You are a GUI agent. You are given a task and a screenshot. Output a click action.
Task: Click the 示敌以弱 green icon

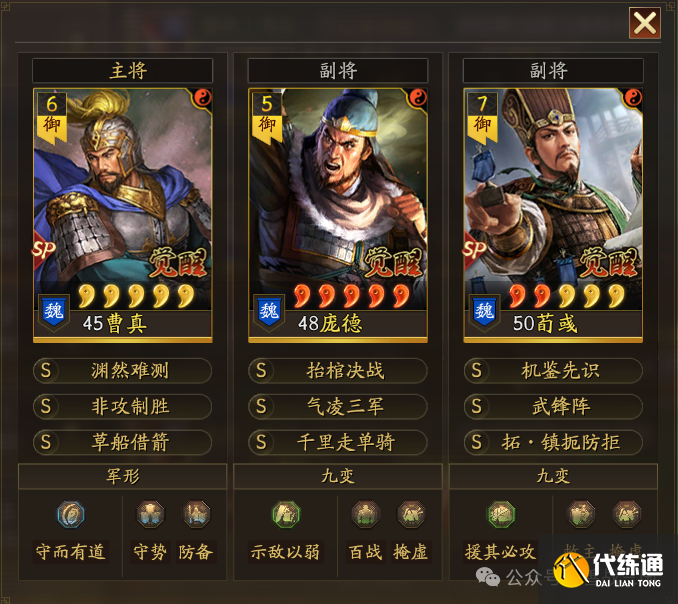[x=286, y=514]
